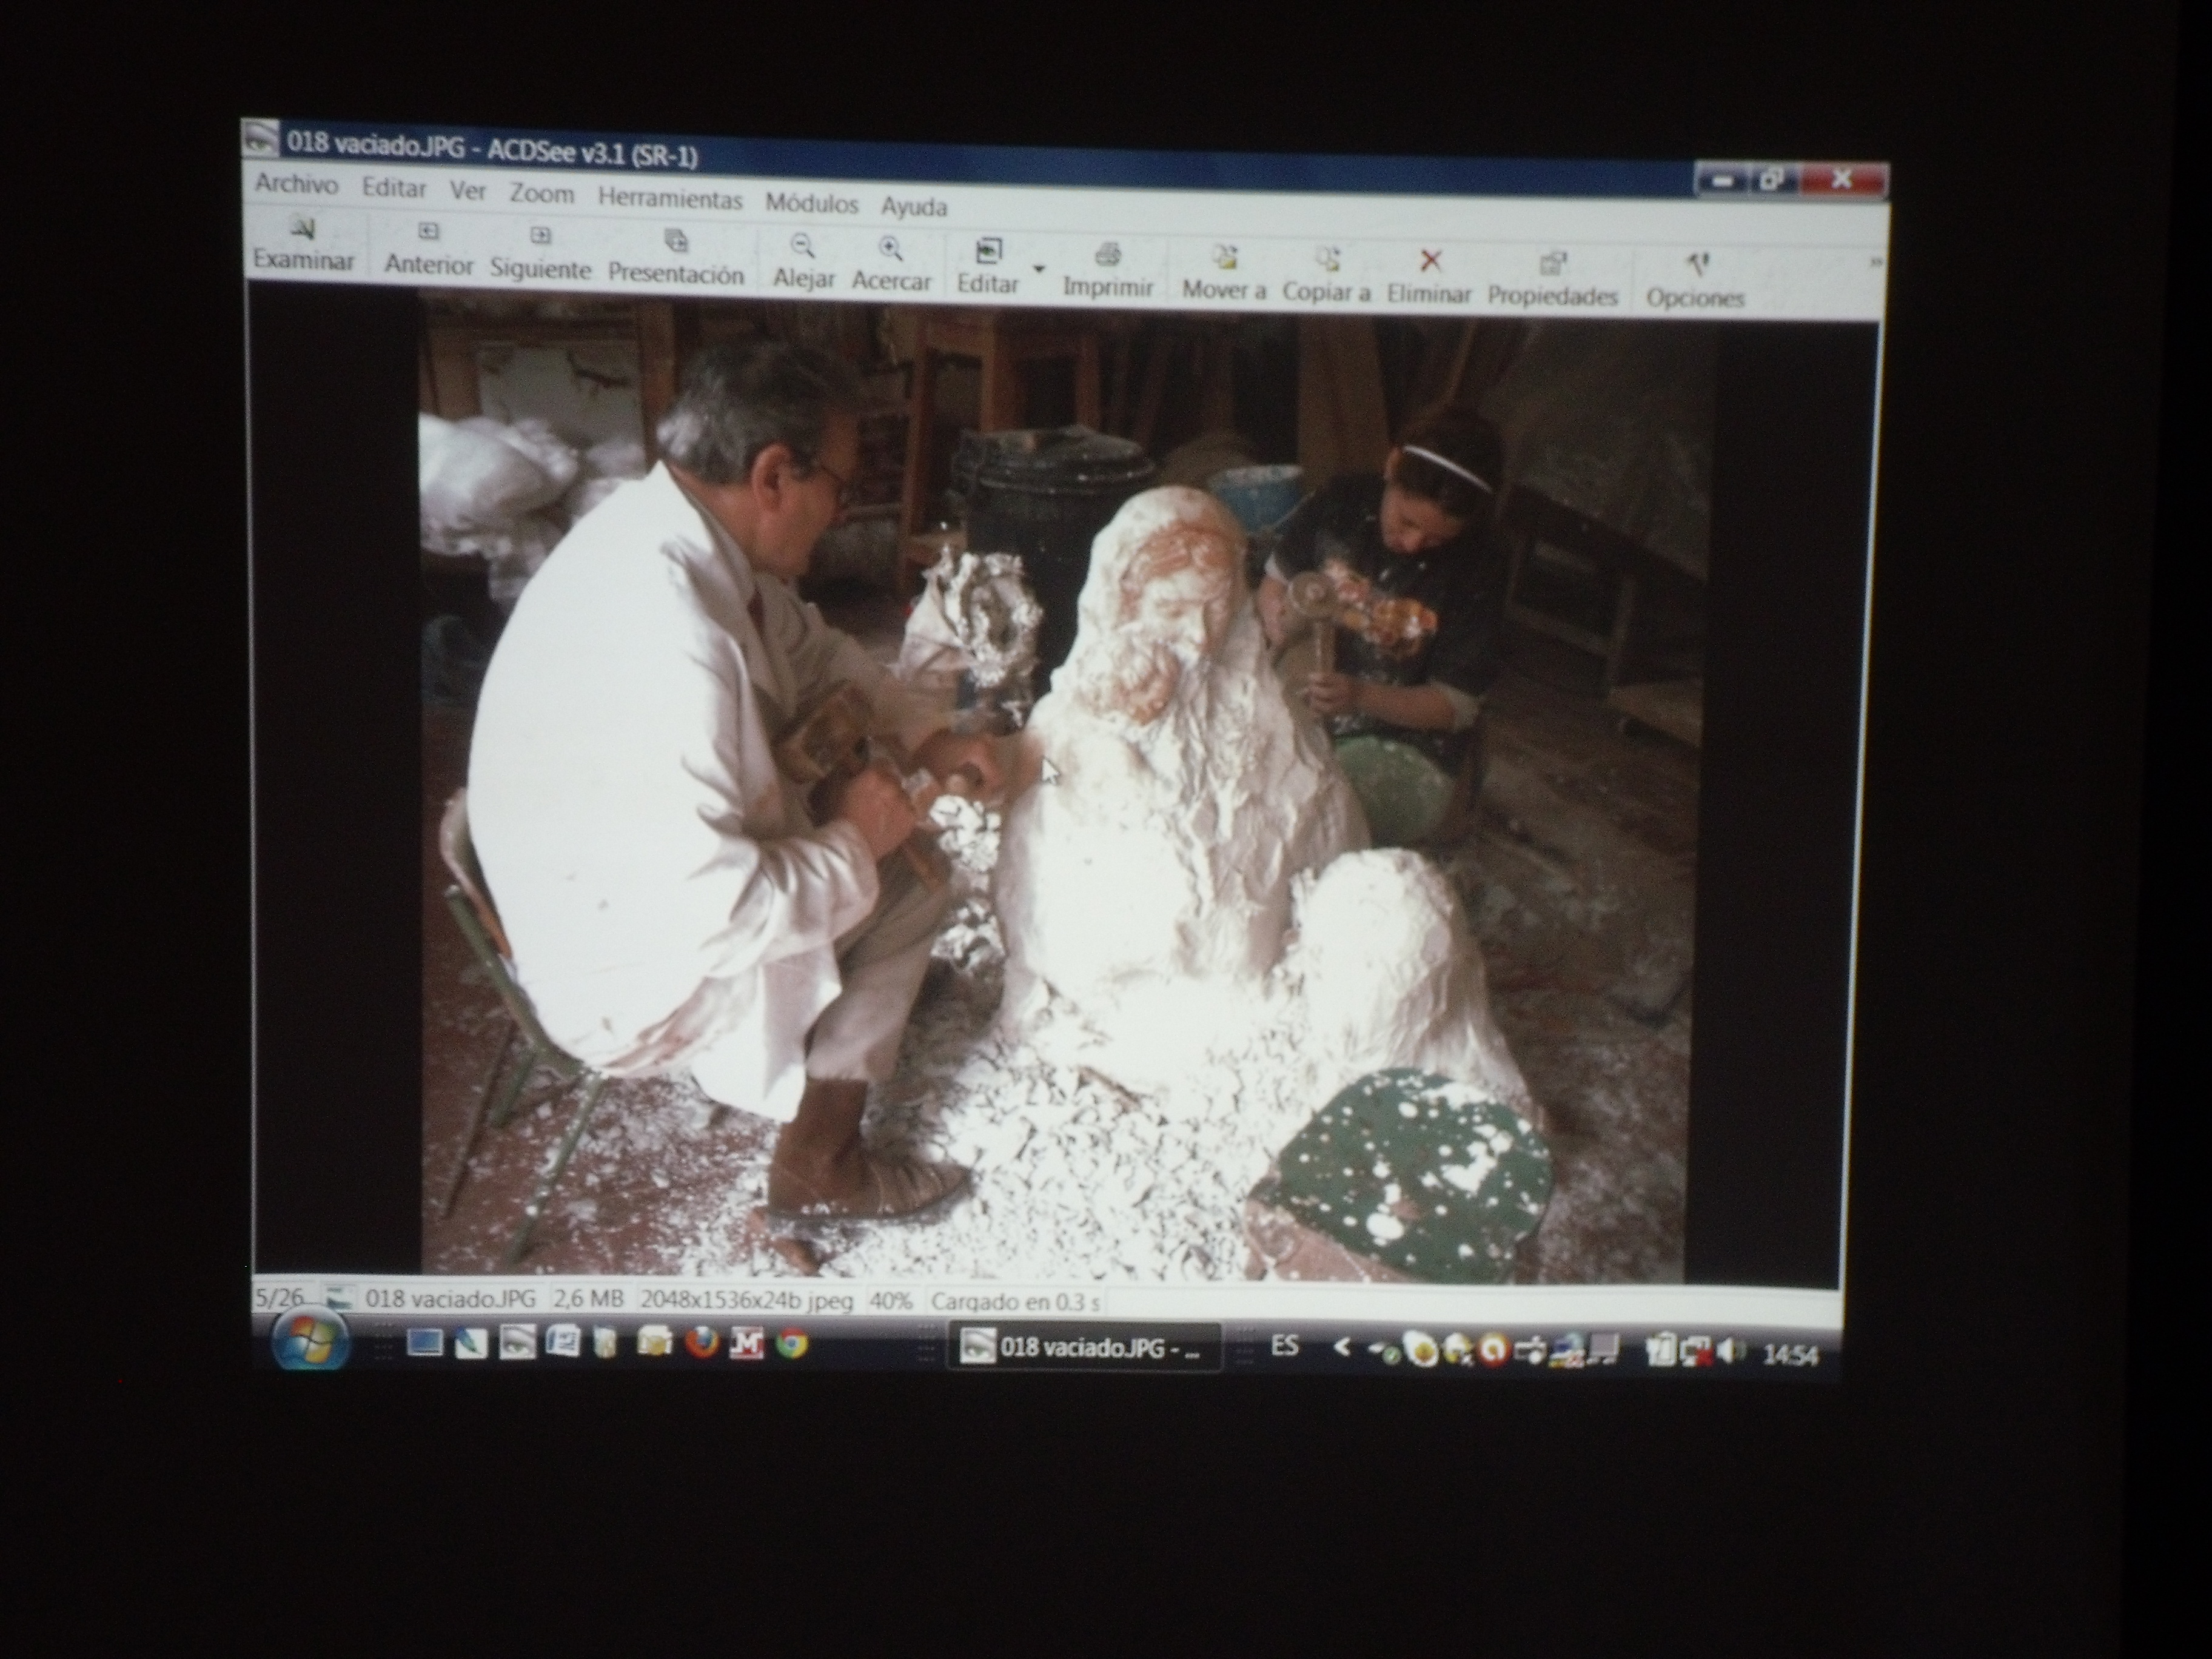This screenshot has width=2212, height=1659.
Task: Open the Zoom menu
Action: (x=542, y=194)
